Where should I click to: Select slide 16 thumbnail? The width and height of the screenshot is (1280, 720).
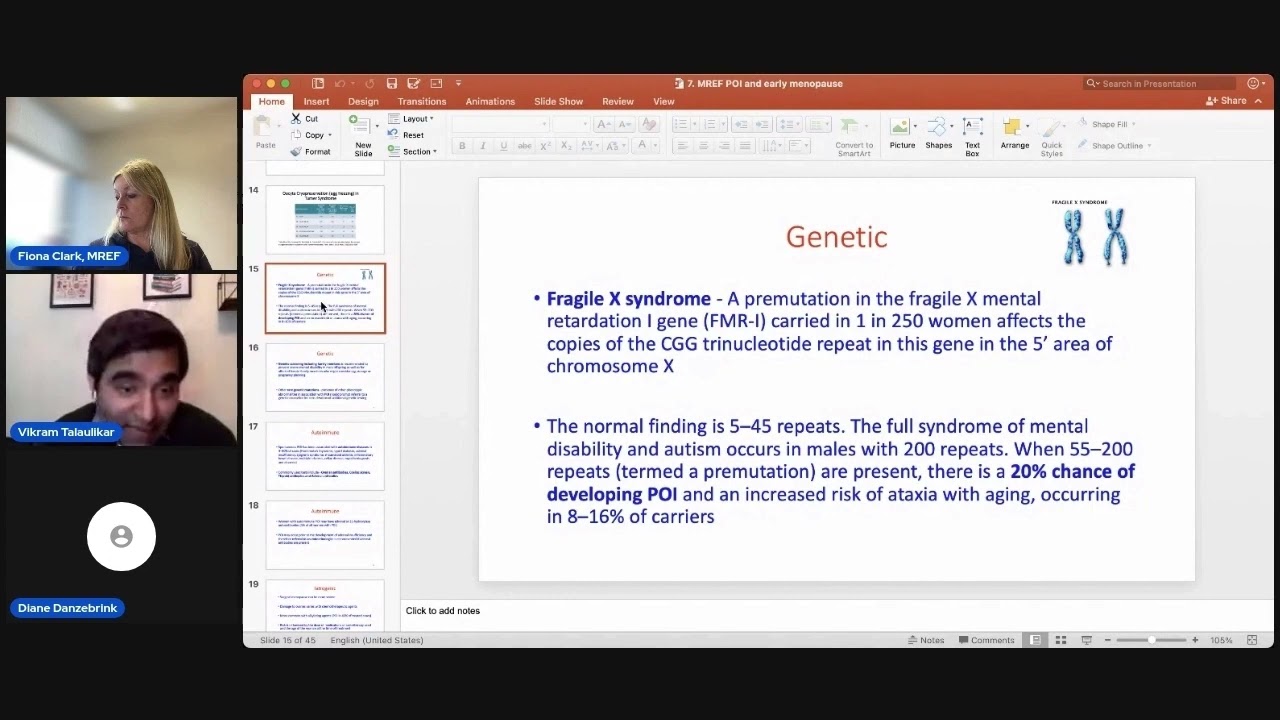(325, 378)
